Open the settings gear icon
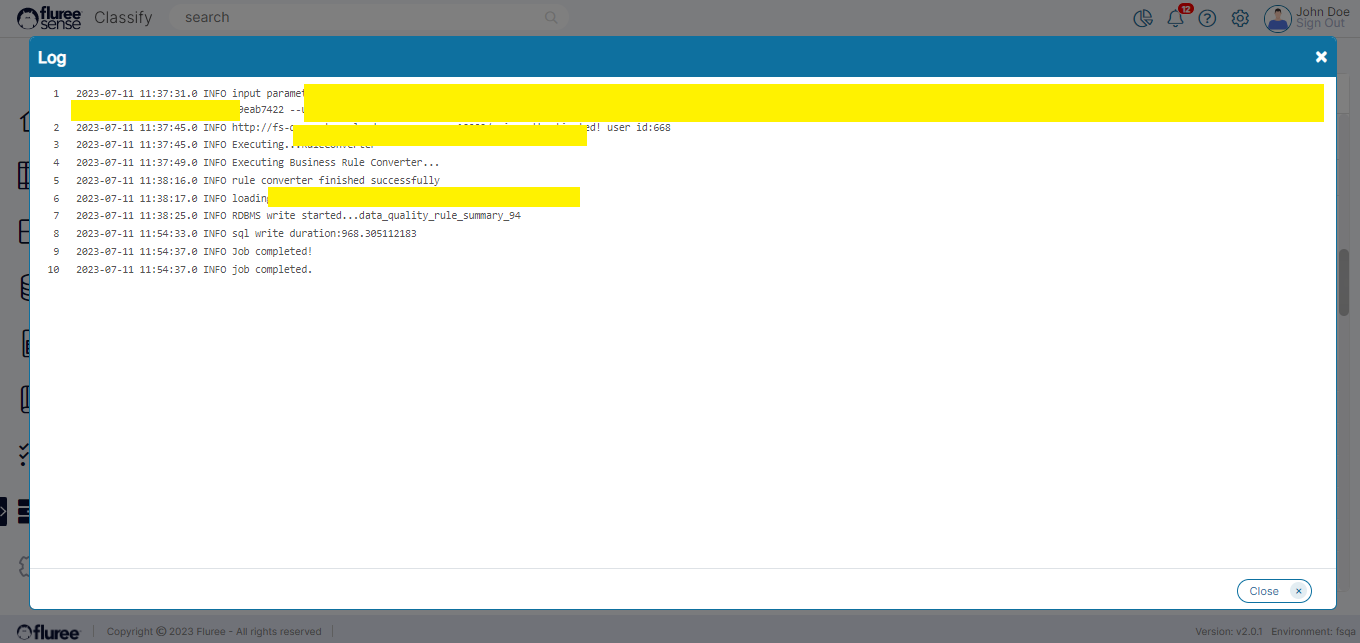Viewport: 1360px width, 643px height. click(1240, 18)
